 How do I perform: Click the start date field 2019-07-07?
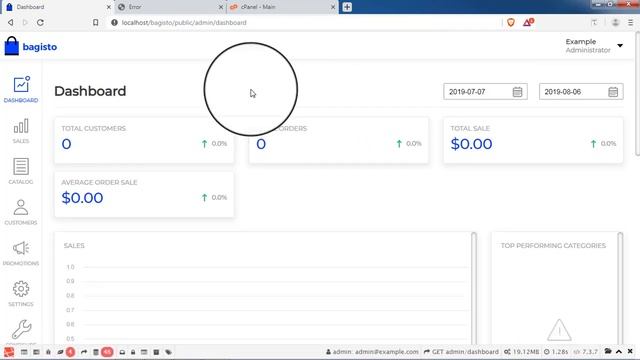click(x=485, y=92)
